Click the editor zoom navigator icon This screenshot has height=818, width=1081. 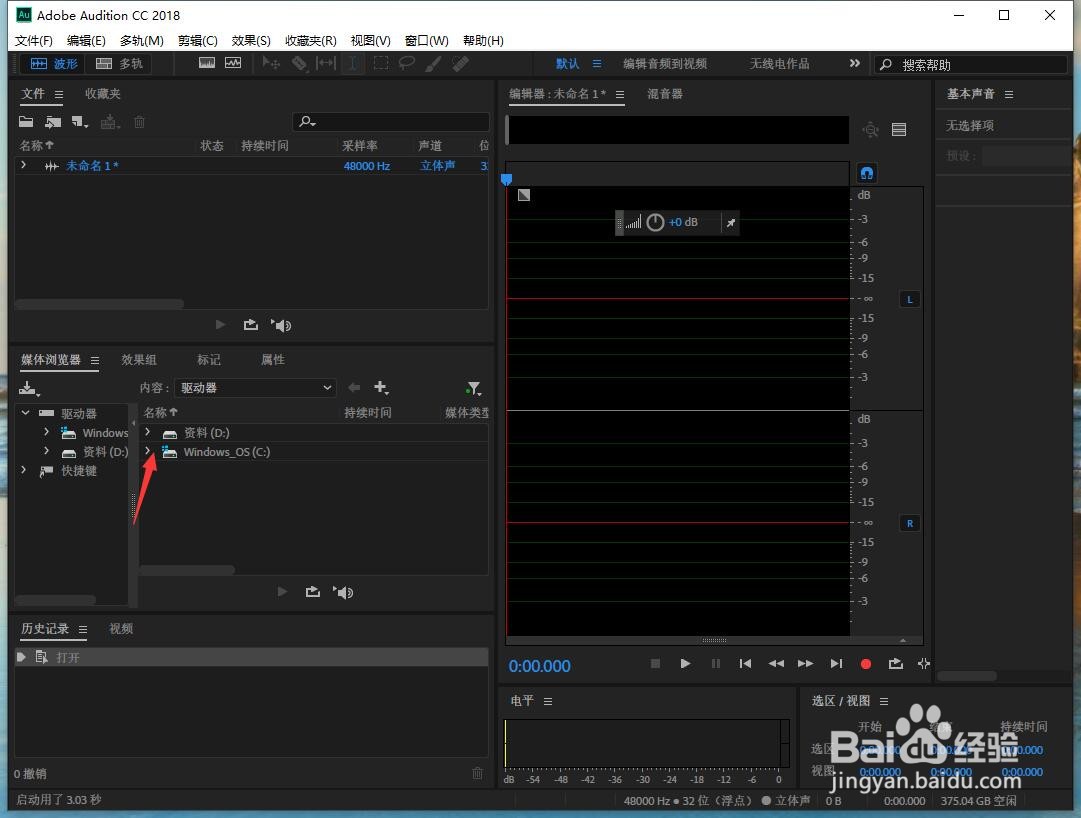(x=871, y=130)
